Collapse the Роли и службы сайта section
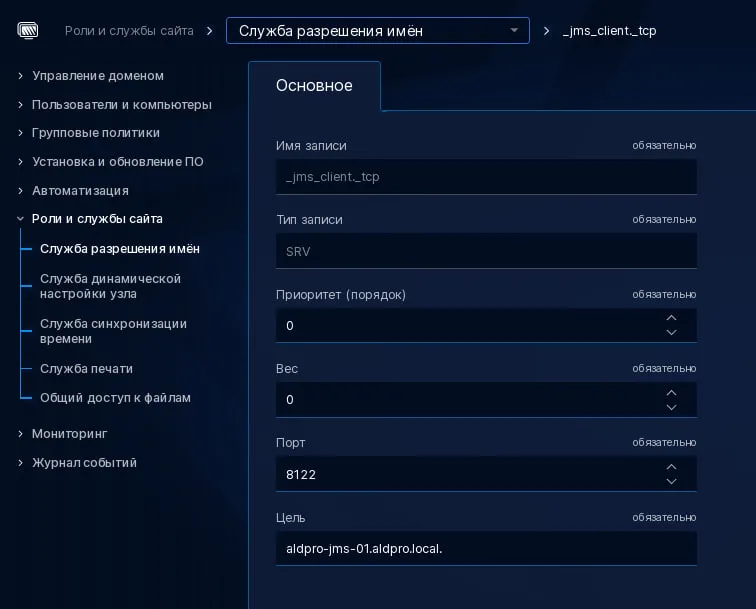 (20, 219)
